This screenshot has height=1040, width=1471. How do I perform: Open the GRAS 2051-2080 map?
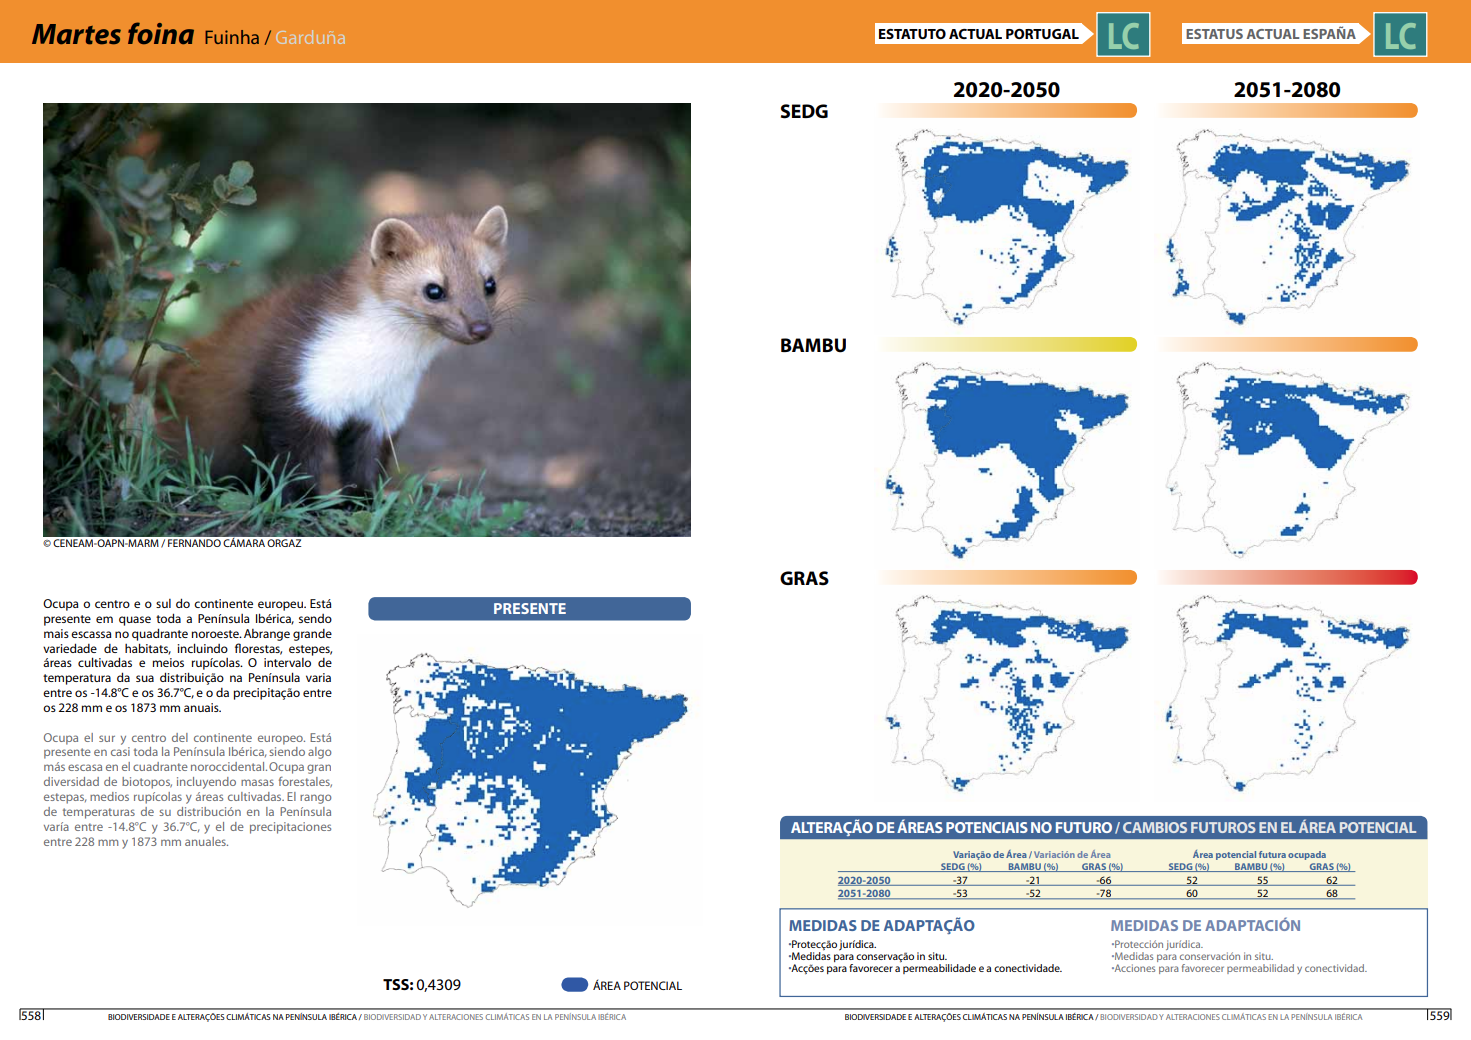tap(1288, 693)
